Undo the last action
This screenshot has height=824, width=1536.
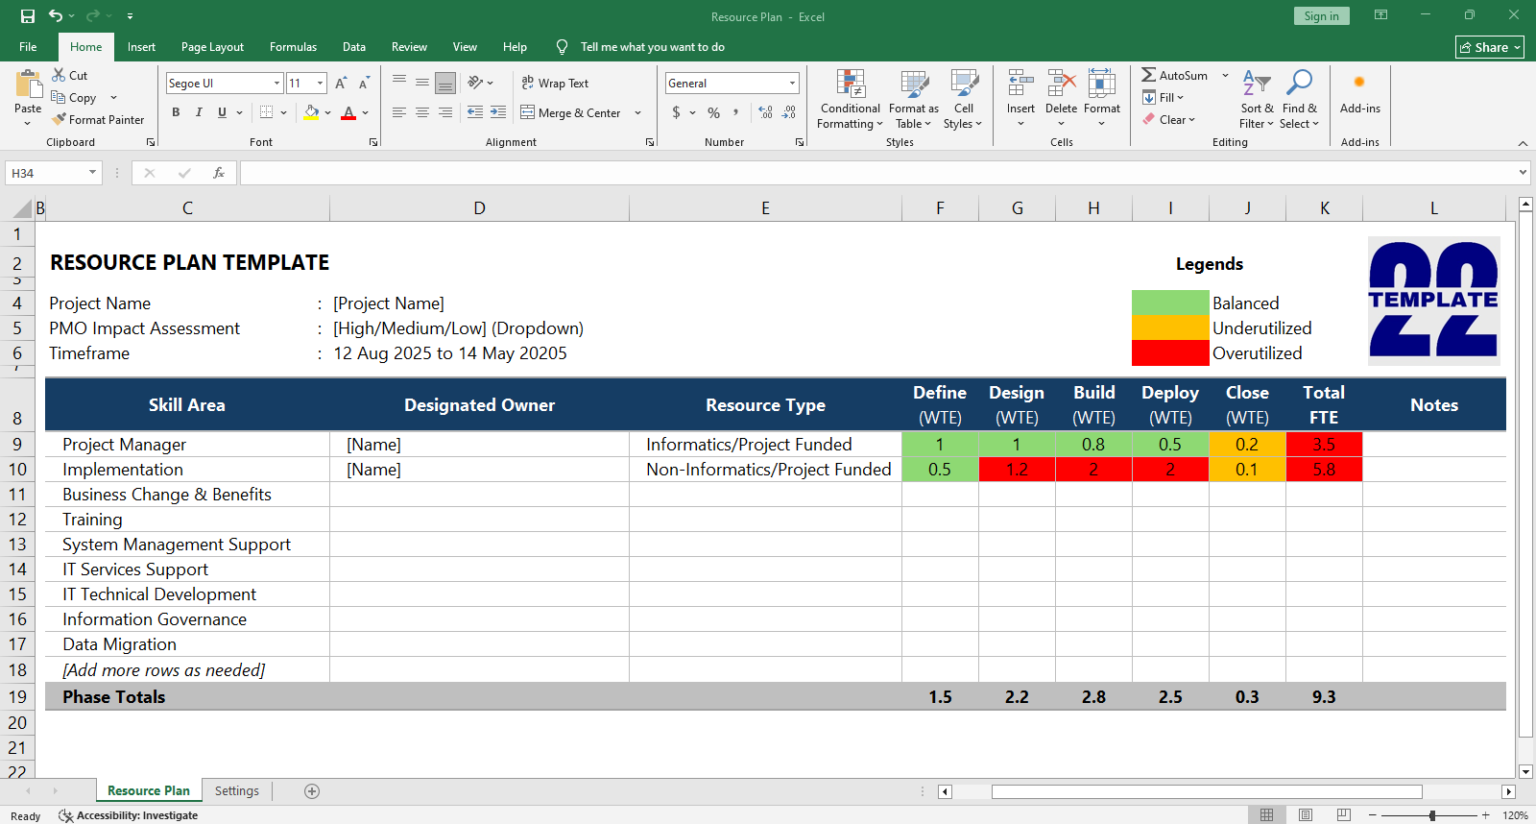56,16
